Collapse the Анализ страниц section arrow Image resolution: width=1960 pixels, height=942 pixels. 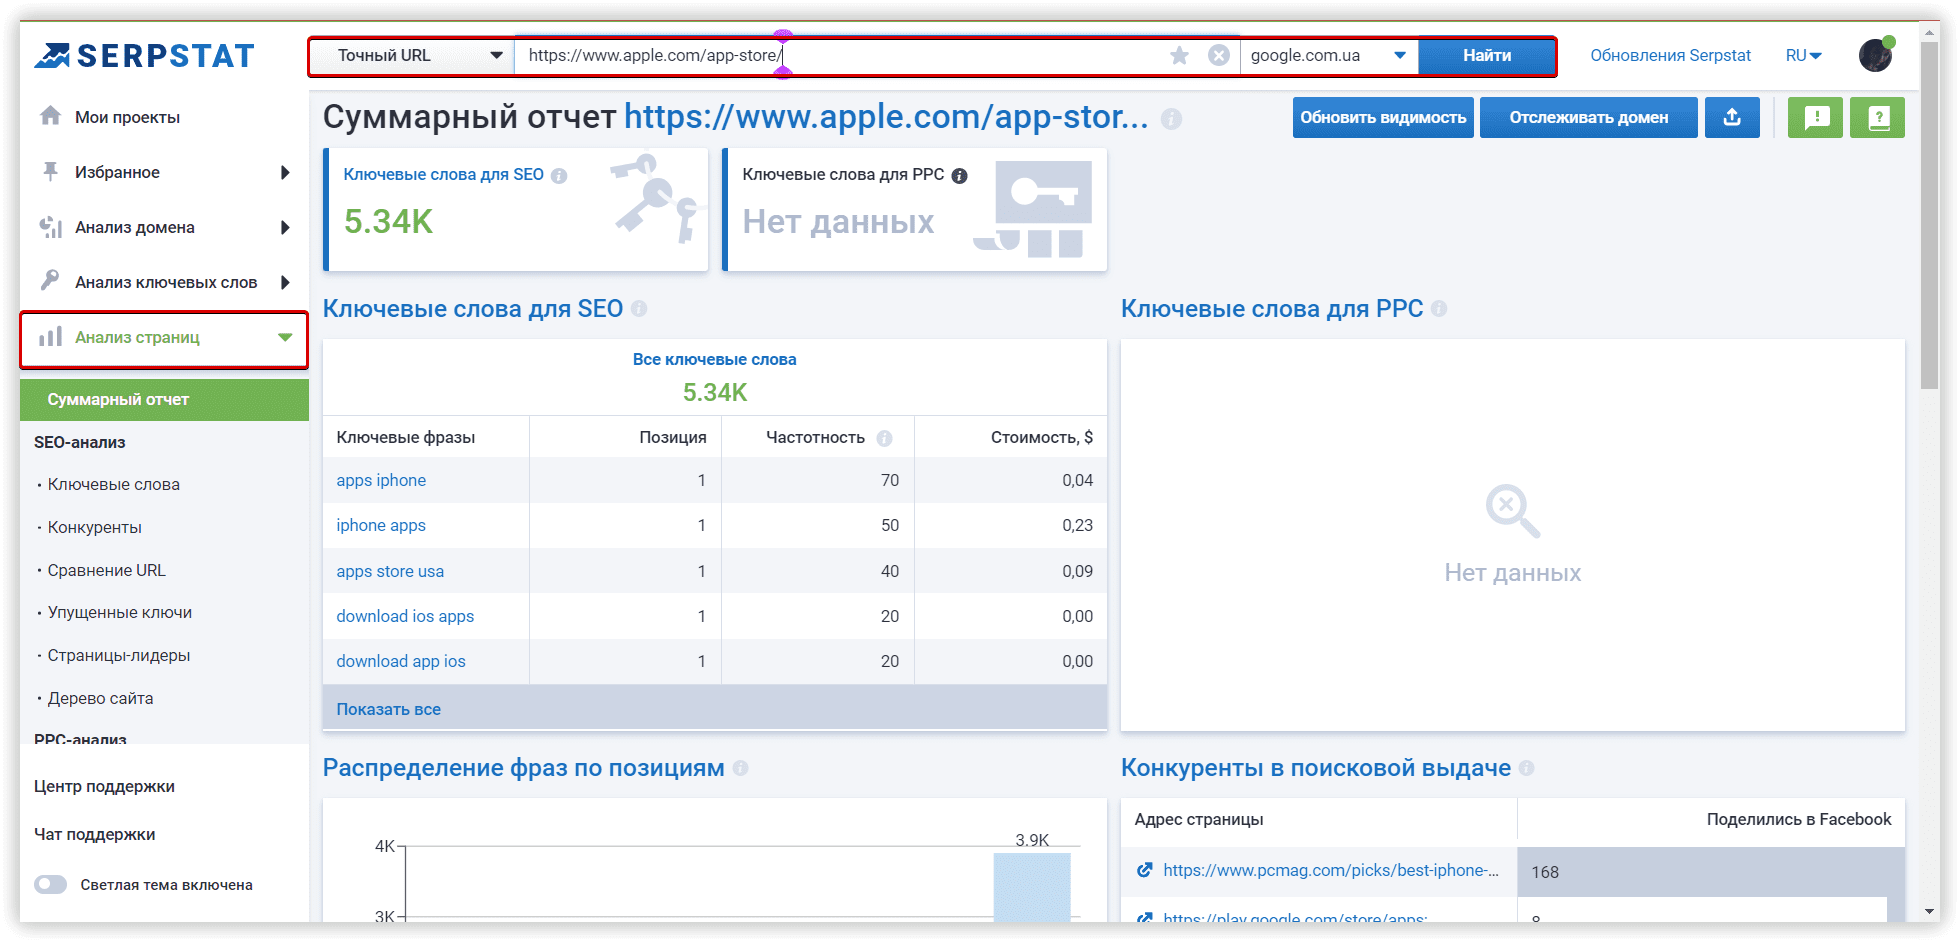click(x=285, y=337)
